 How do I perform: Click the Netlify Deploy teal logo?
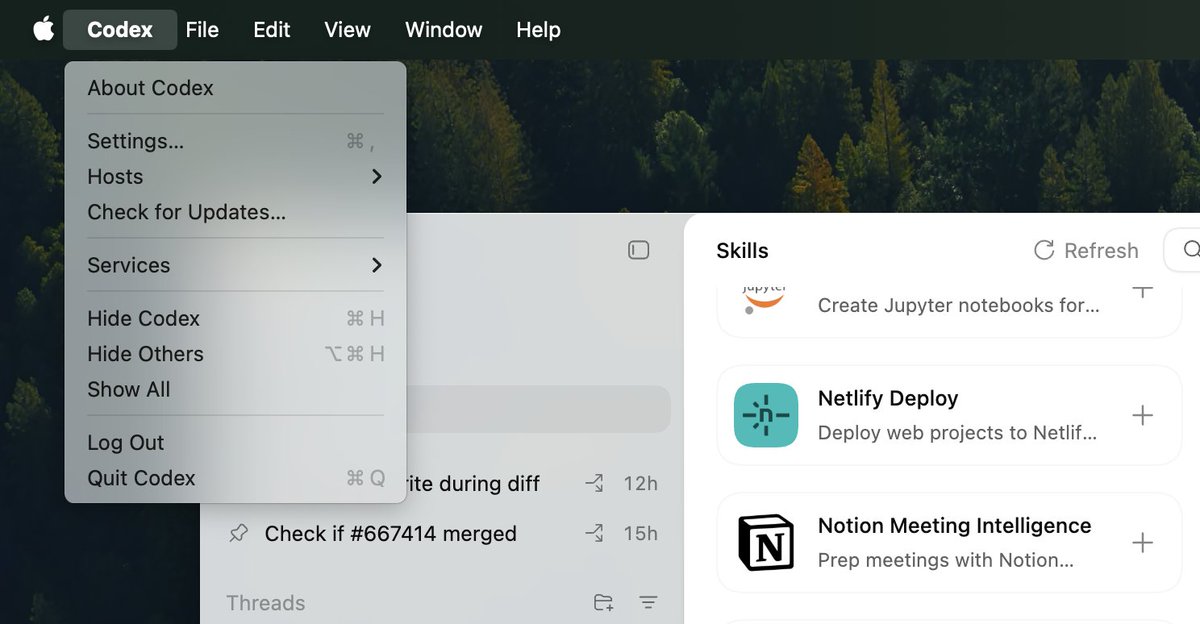[x=765, y=415]
